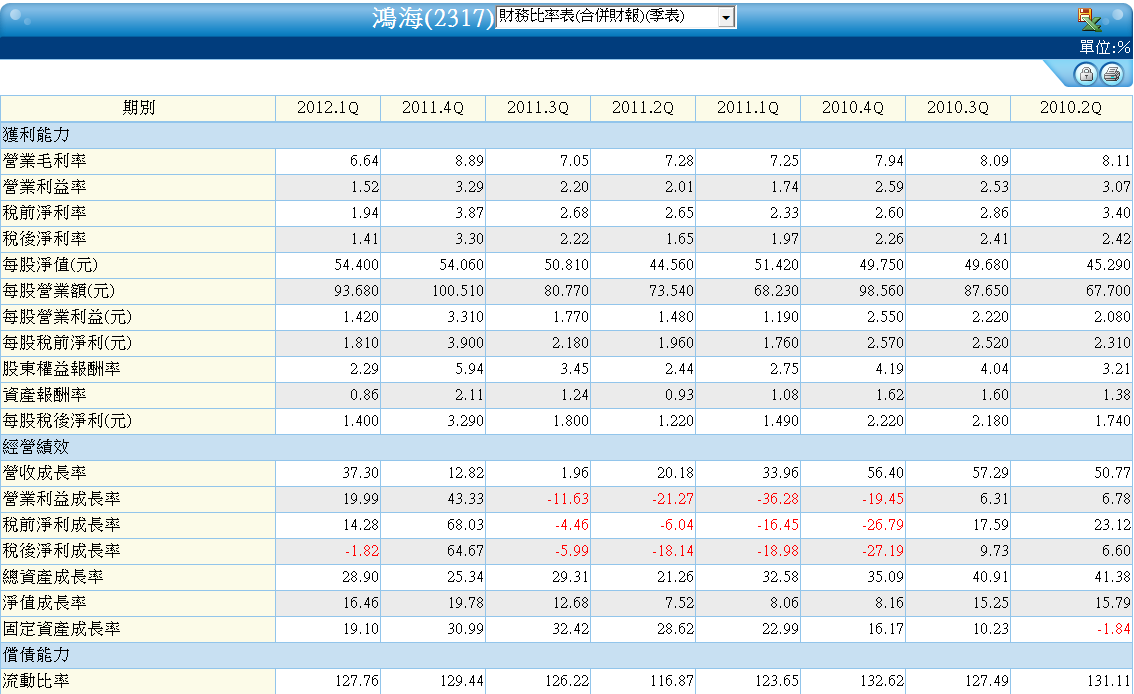Select the 稅前淨利率 row label
This screenshot has width=1134, height=694.
pyautogui.click(x=45, y=213)
